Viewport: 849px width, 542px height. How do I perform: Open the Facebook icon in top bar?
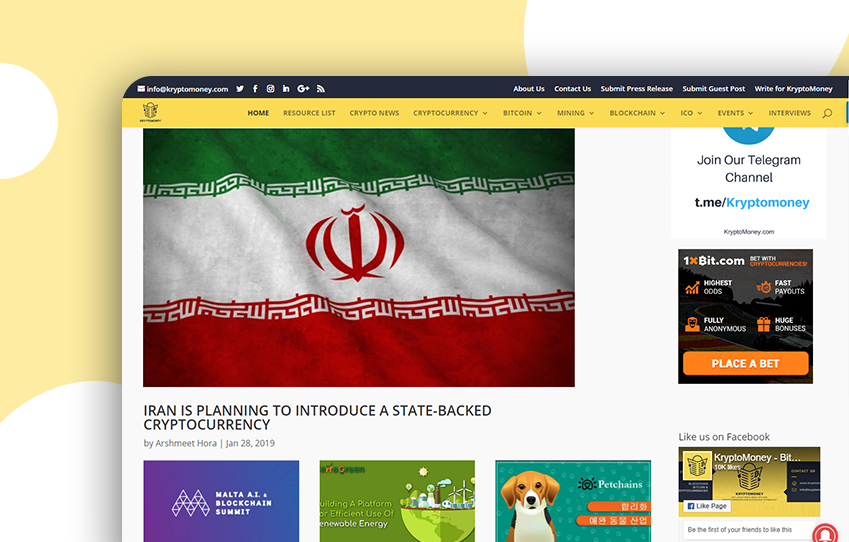click(x=255, y=89)
